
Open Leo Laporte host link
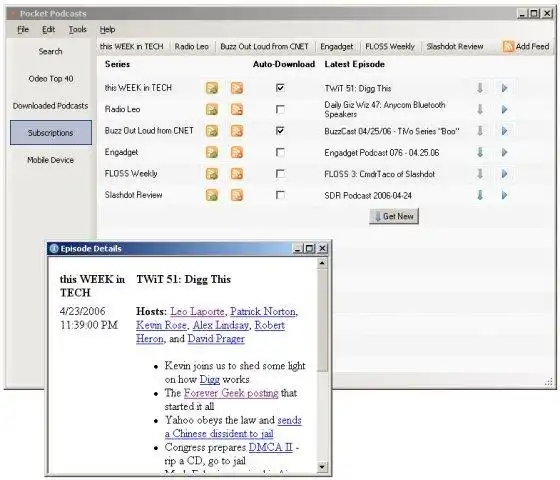click(x=197, y=311)
